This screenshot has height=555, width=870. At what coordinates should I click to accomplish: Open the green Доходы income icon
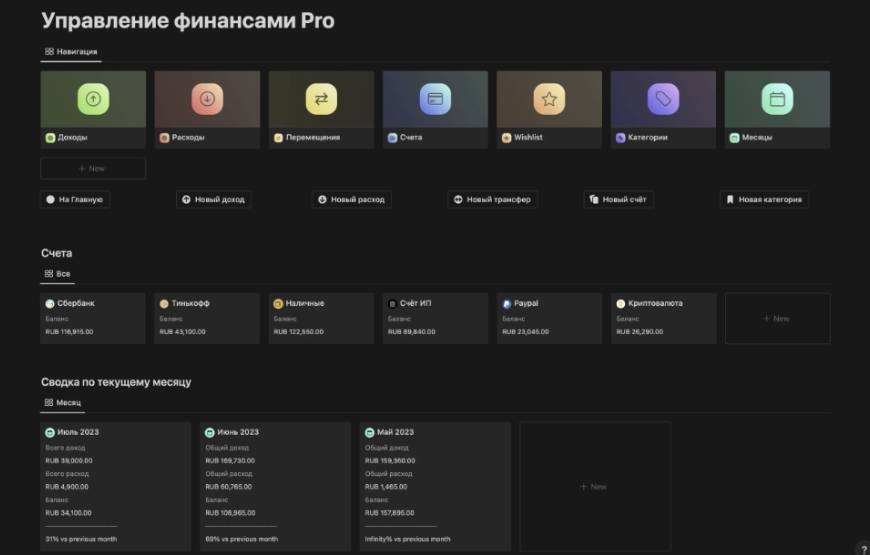tap(93, 99)
